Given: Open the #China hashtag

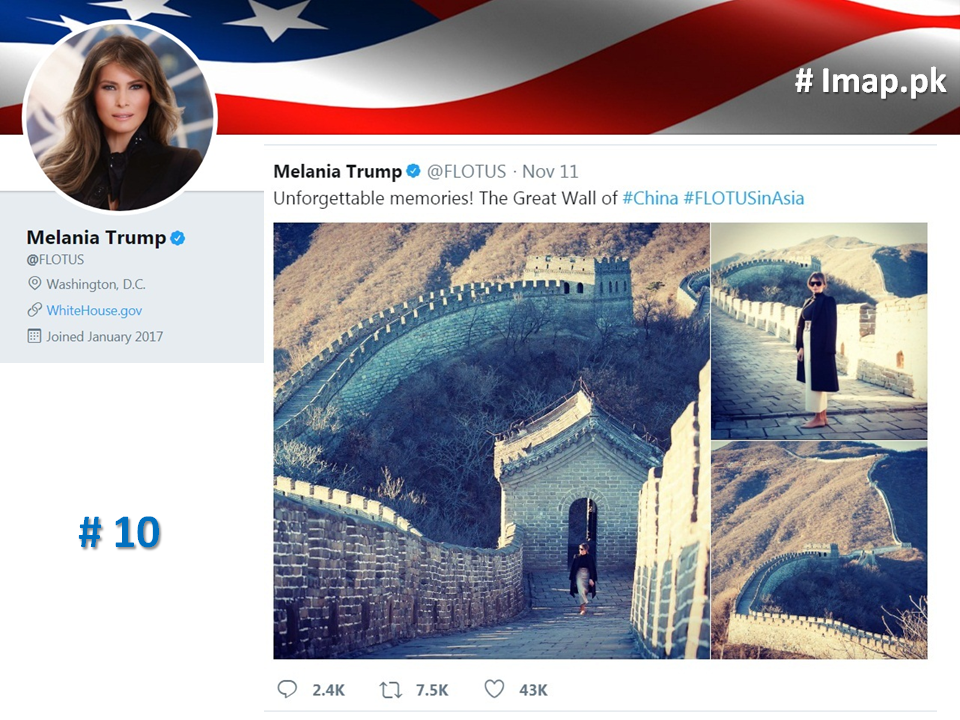Looking at the screenshot, I should click(650, 198).
